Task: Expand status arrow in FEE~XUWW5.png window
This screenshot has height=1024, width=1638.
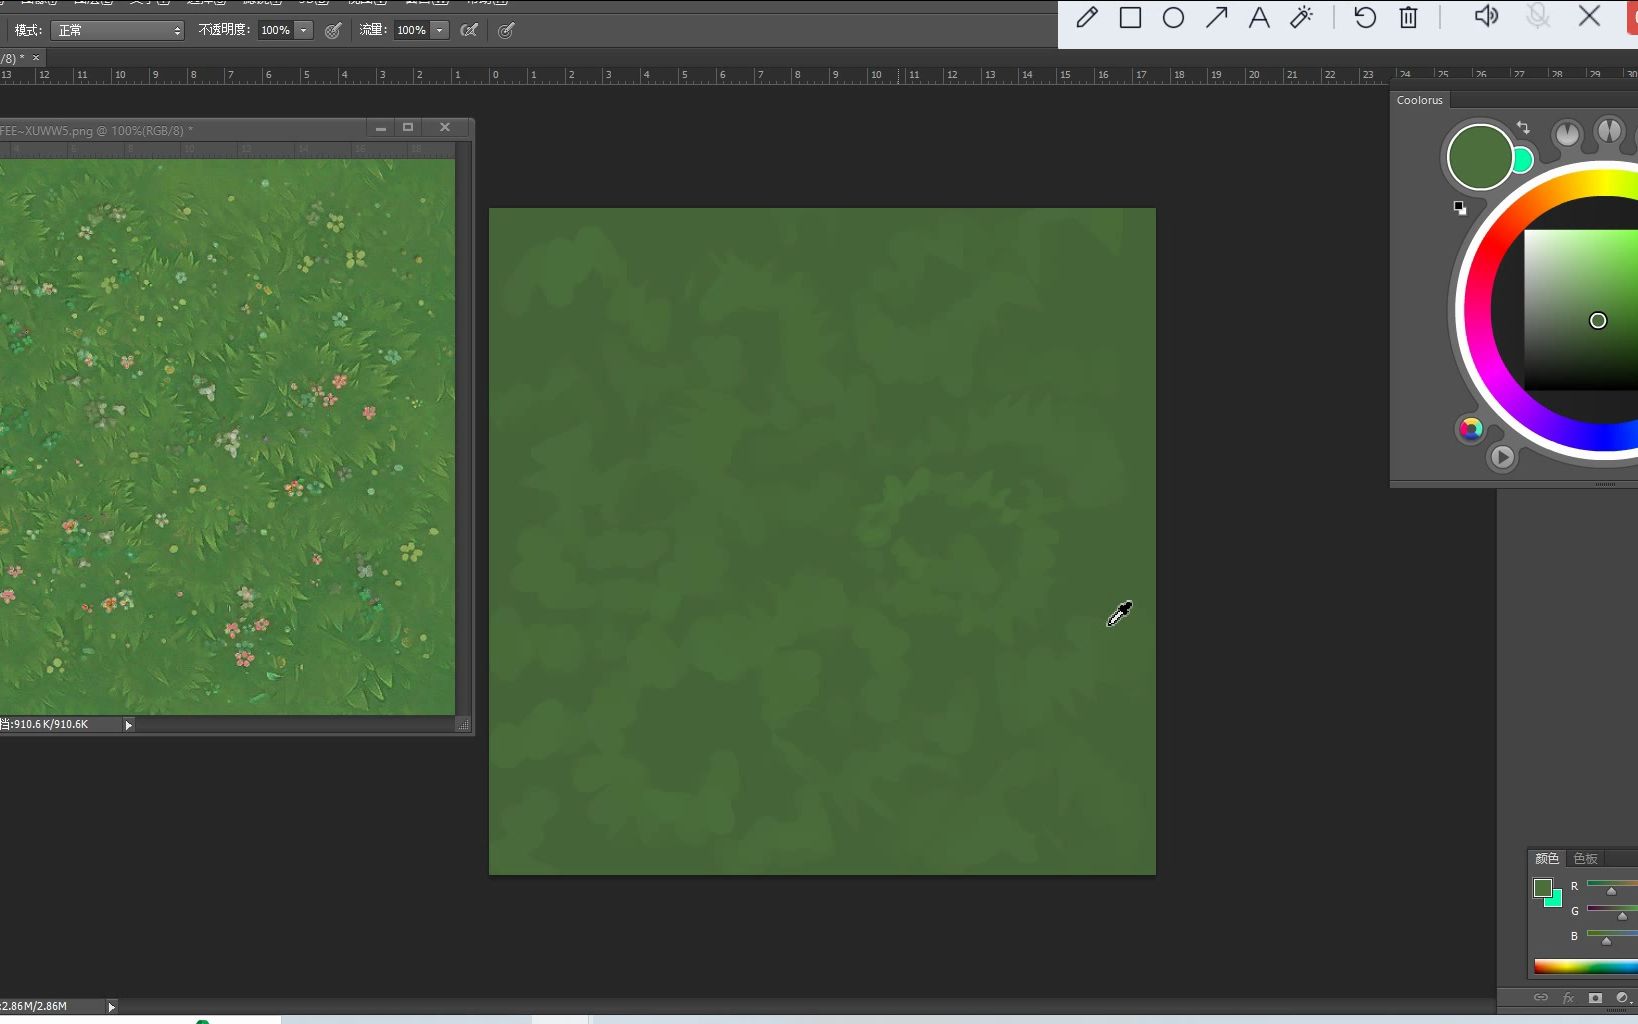Action: [x=128, y=725]
